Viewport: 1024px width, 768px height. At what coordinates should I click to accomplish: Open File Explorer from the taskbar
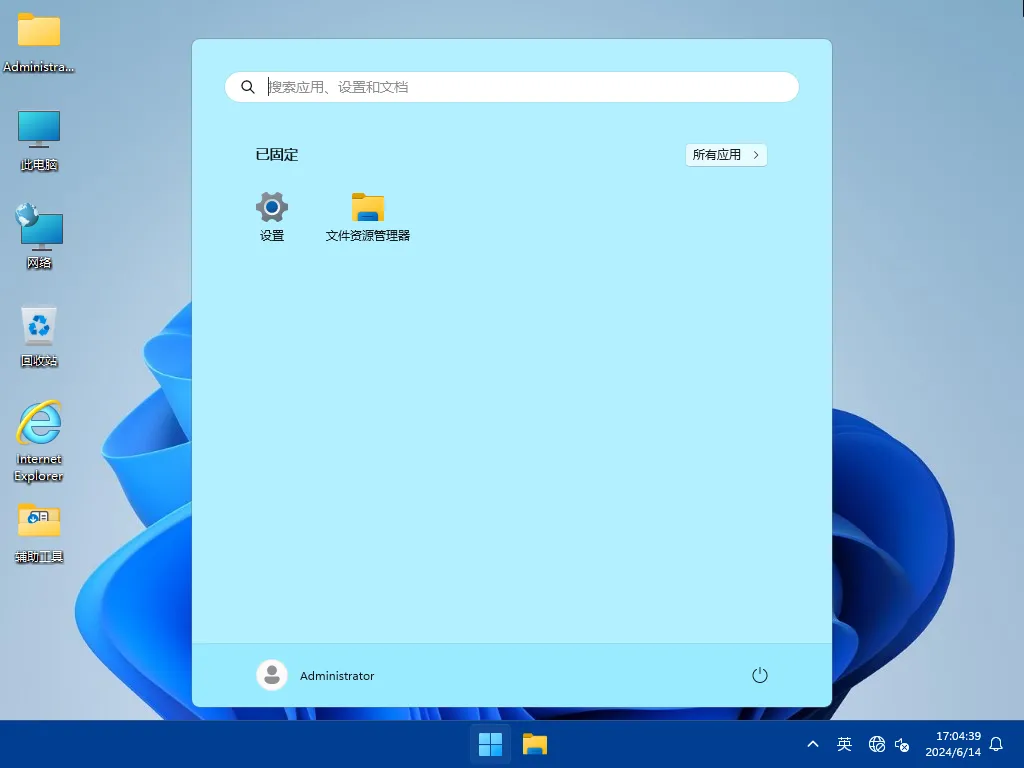pos(535,744)
